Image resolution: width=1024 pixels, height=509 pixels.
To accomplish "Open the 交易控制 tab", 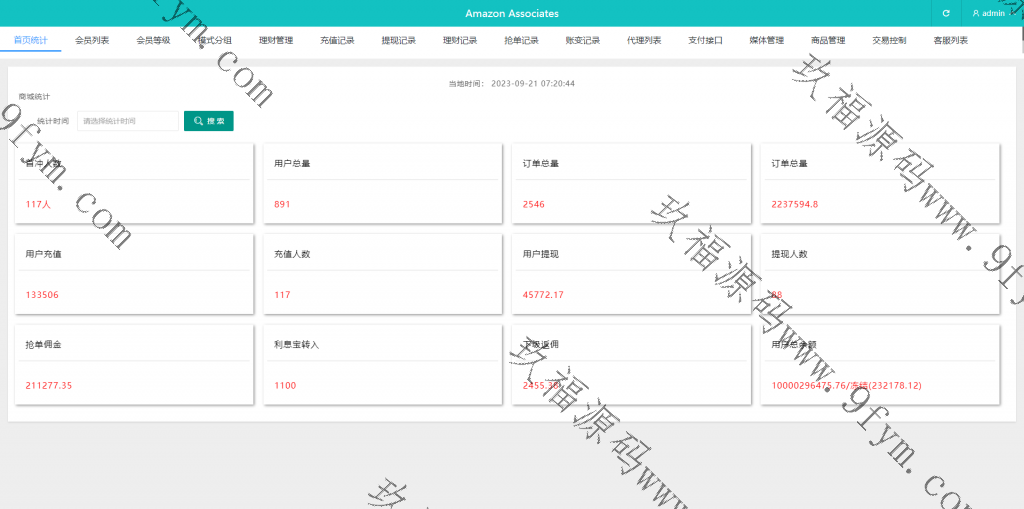I will click(x=889, y=40).
